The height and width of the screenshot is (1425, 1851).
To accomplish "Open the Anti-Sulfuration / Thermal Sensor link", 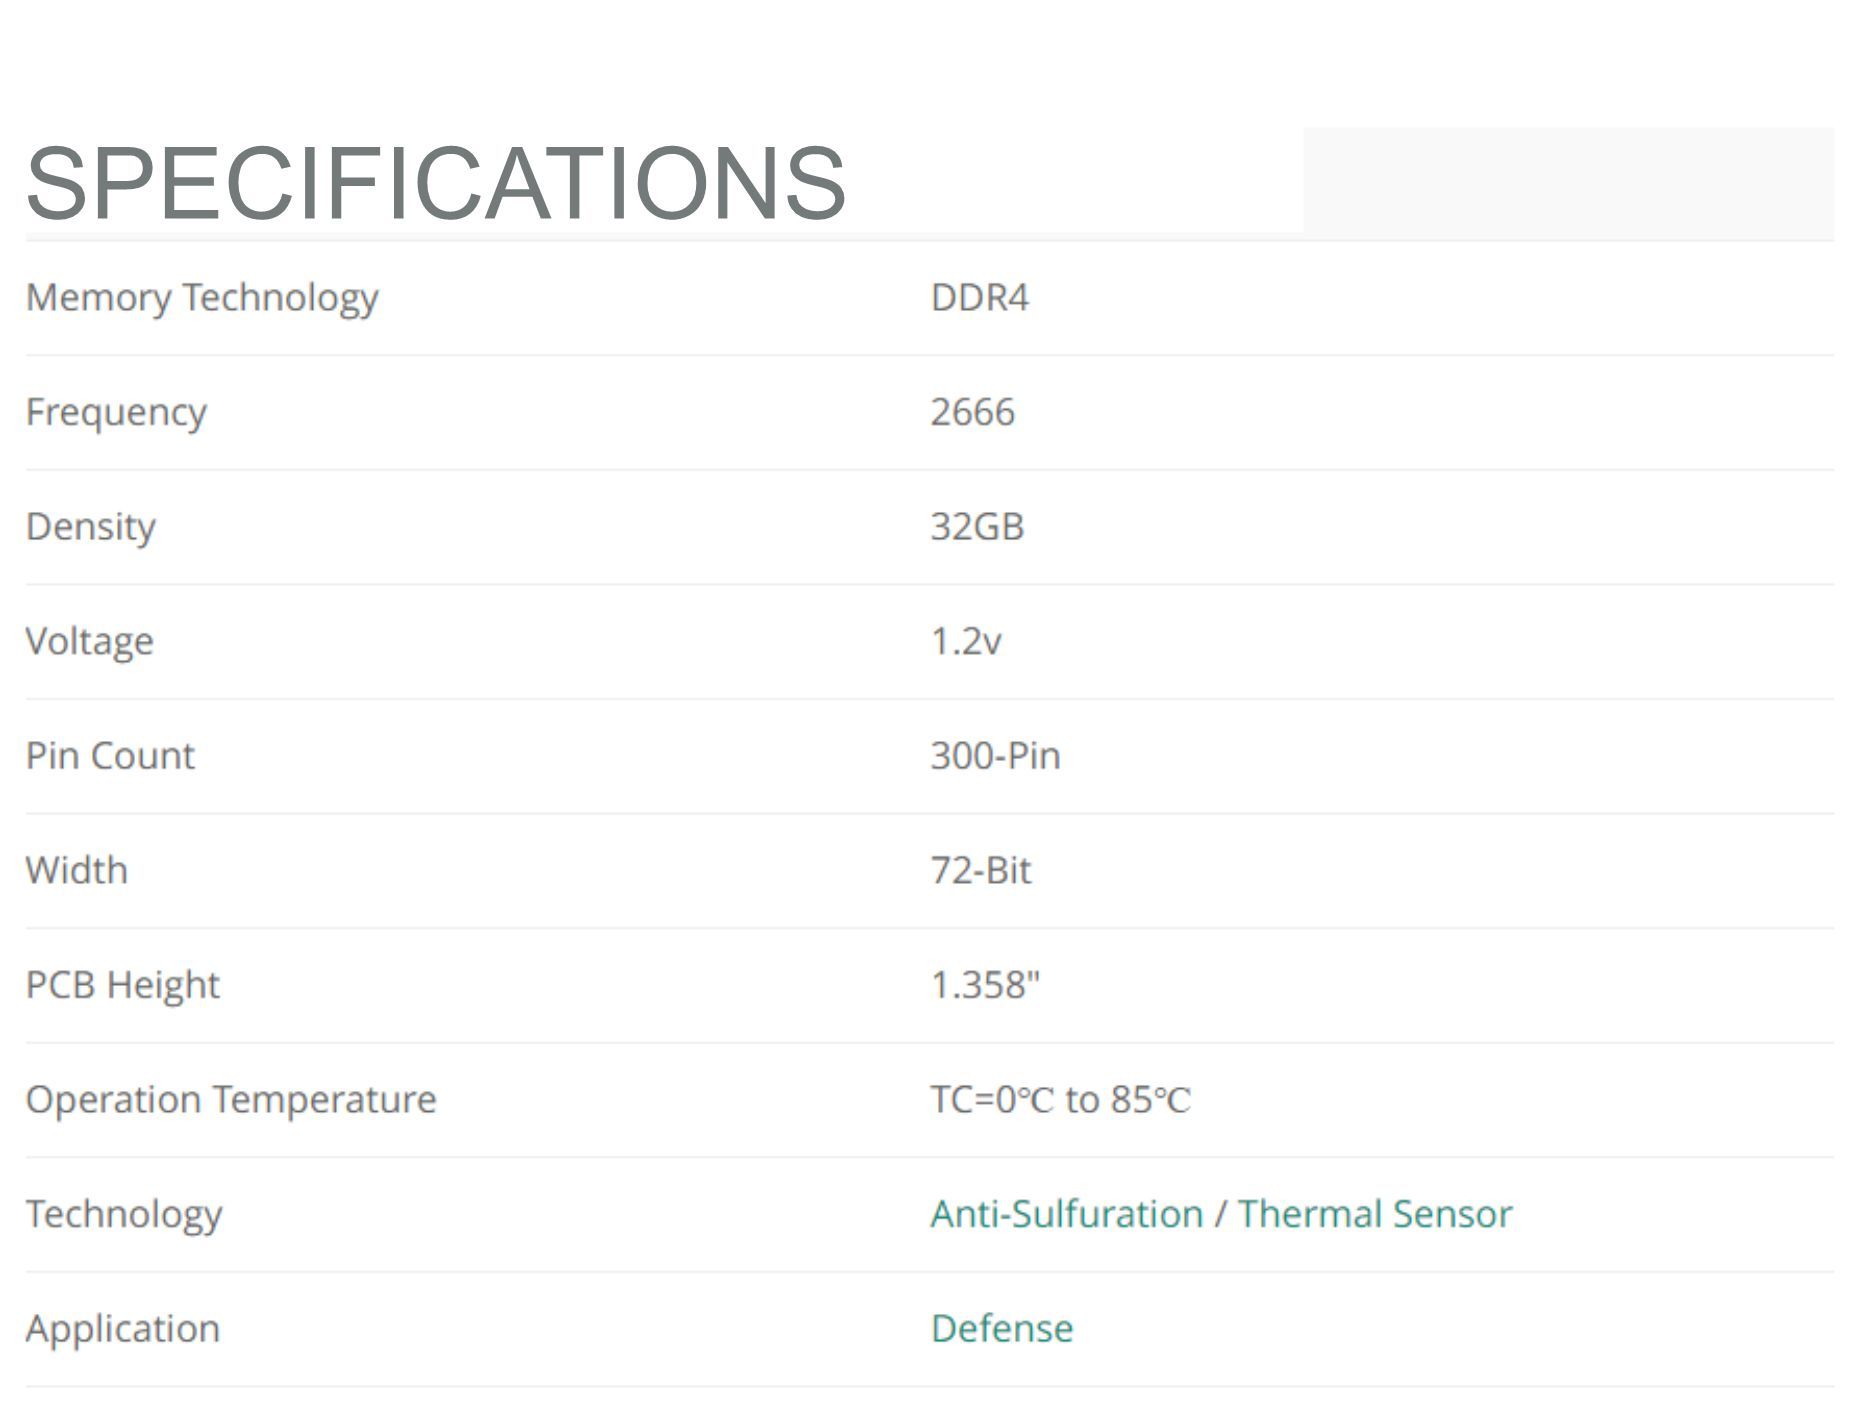I will [1221, 1214].
